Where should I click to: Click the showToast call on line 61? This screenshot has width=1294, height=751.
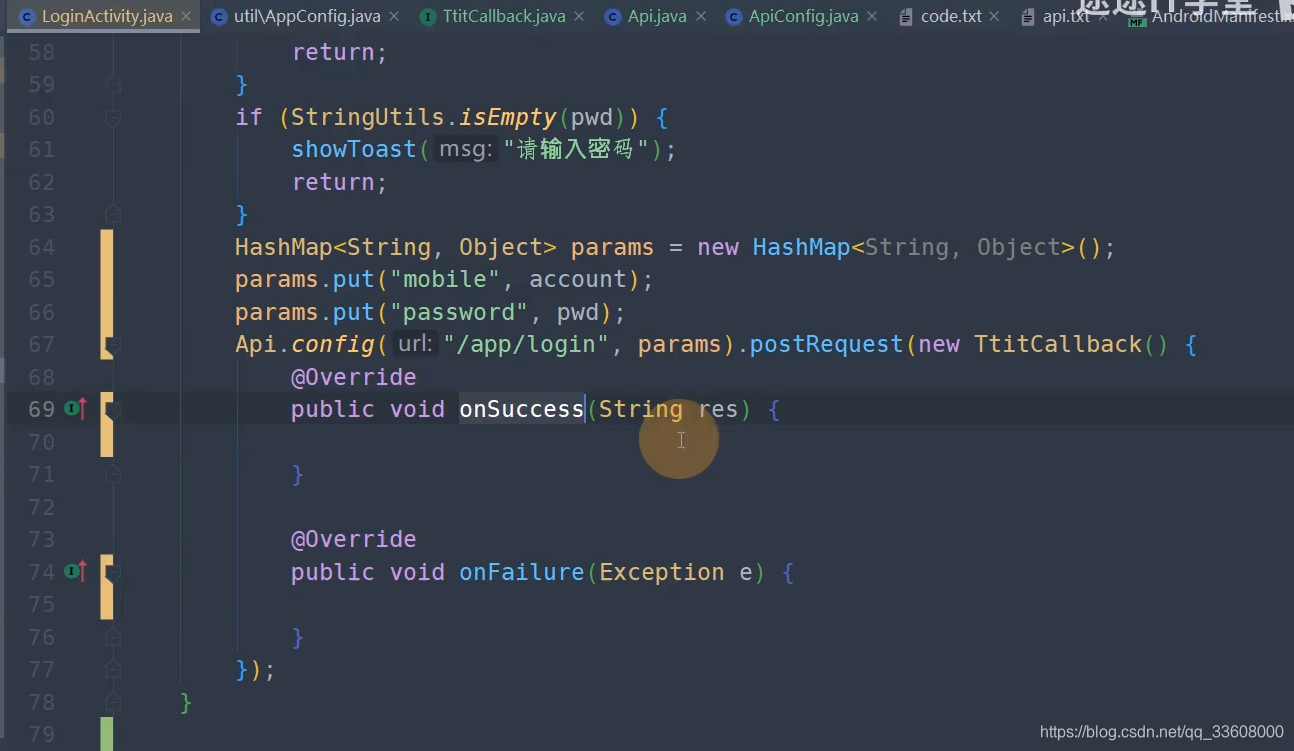354,149
